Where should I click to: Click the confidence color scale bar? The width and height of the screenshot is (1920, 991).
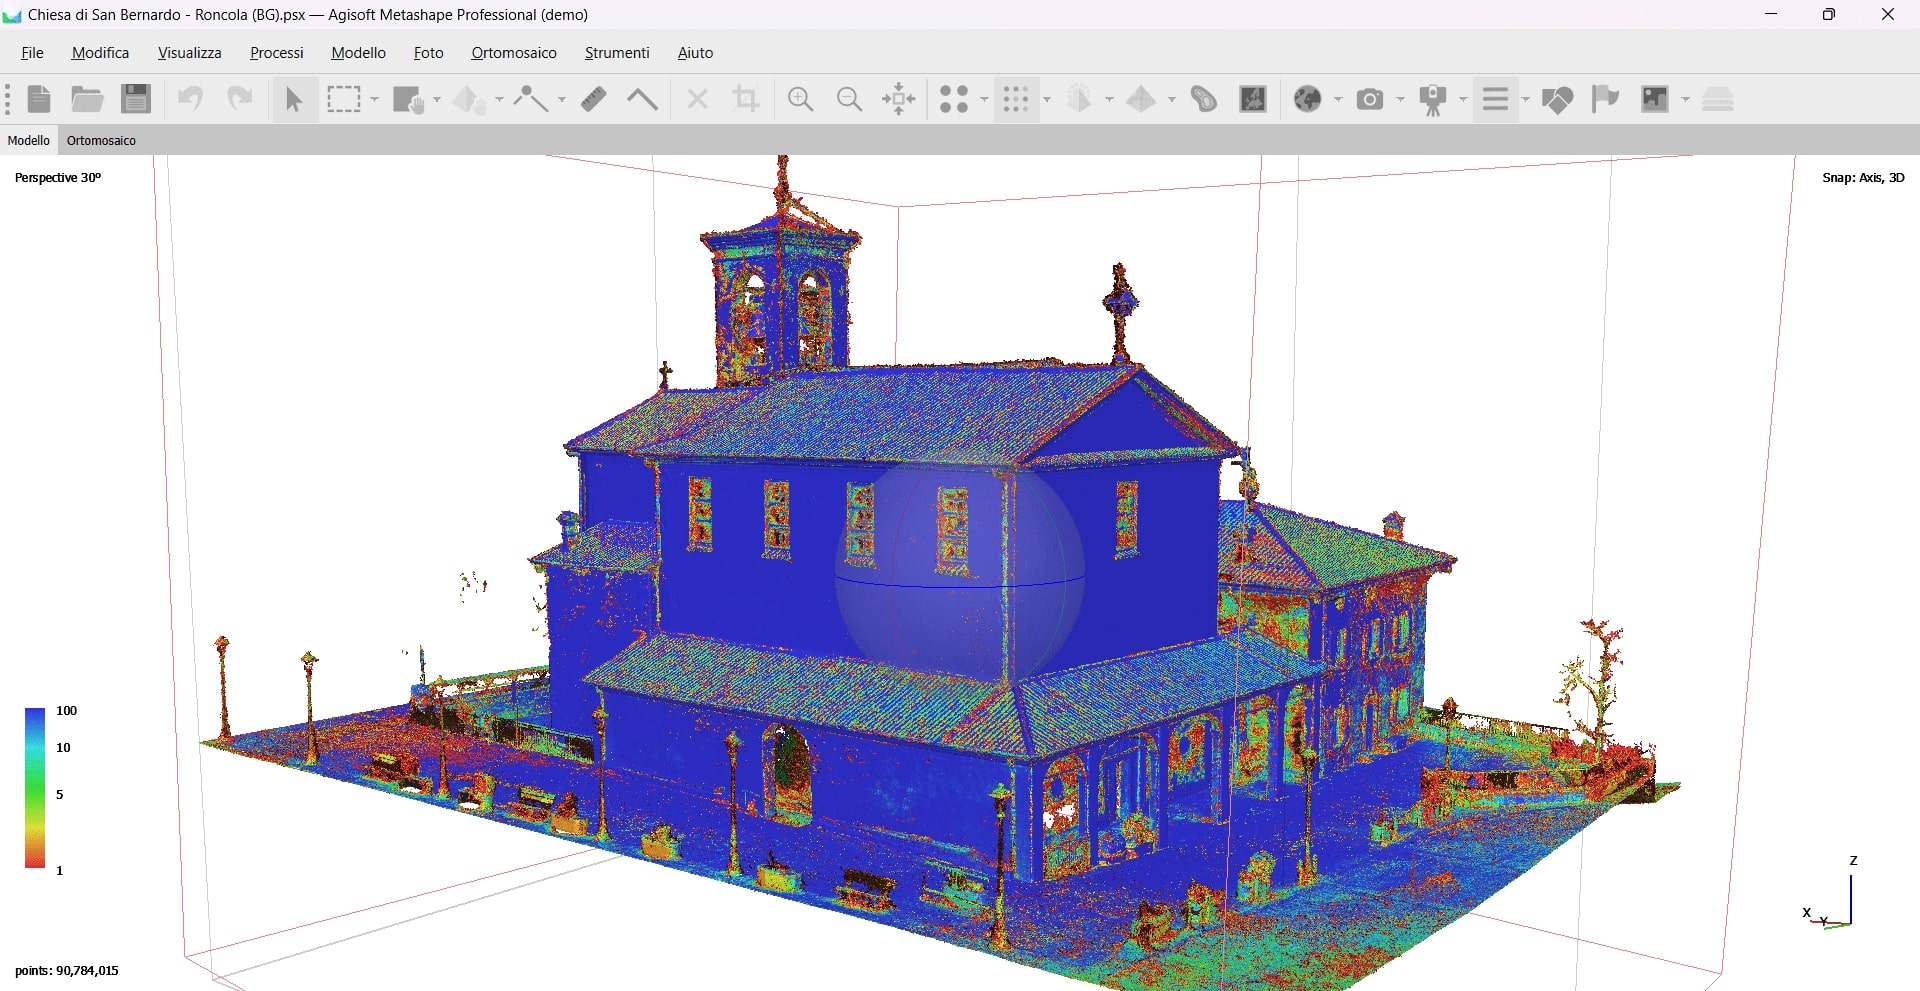pyautogui.click(x=35, y=787)
